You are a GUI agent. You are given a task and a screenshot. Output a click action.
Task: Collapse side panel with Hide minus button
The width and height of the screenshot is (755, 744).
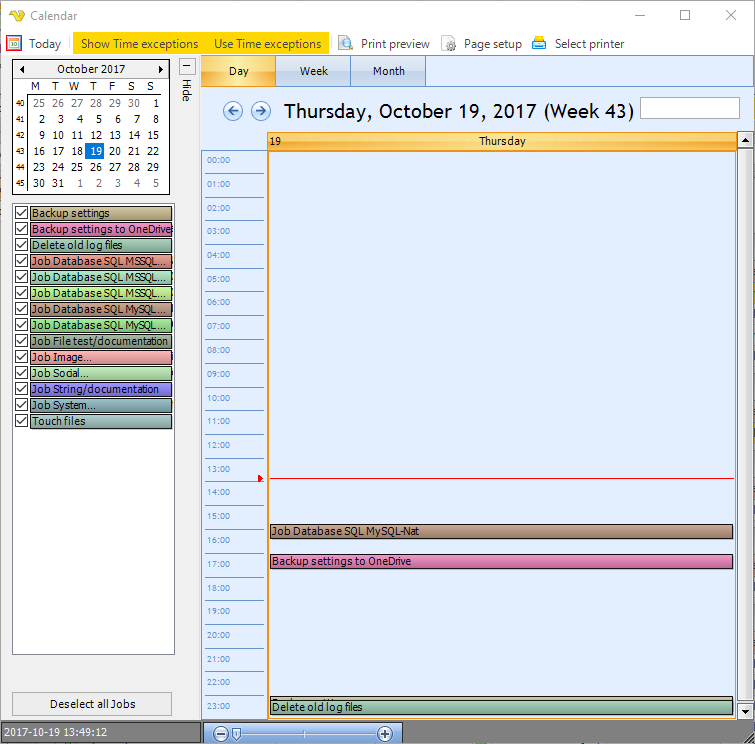(187, 66)
